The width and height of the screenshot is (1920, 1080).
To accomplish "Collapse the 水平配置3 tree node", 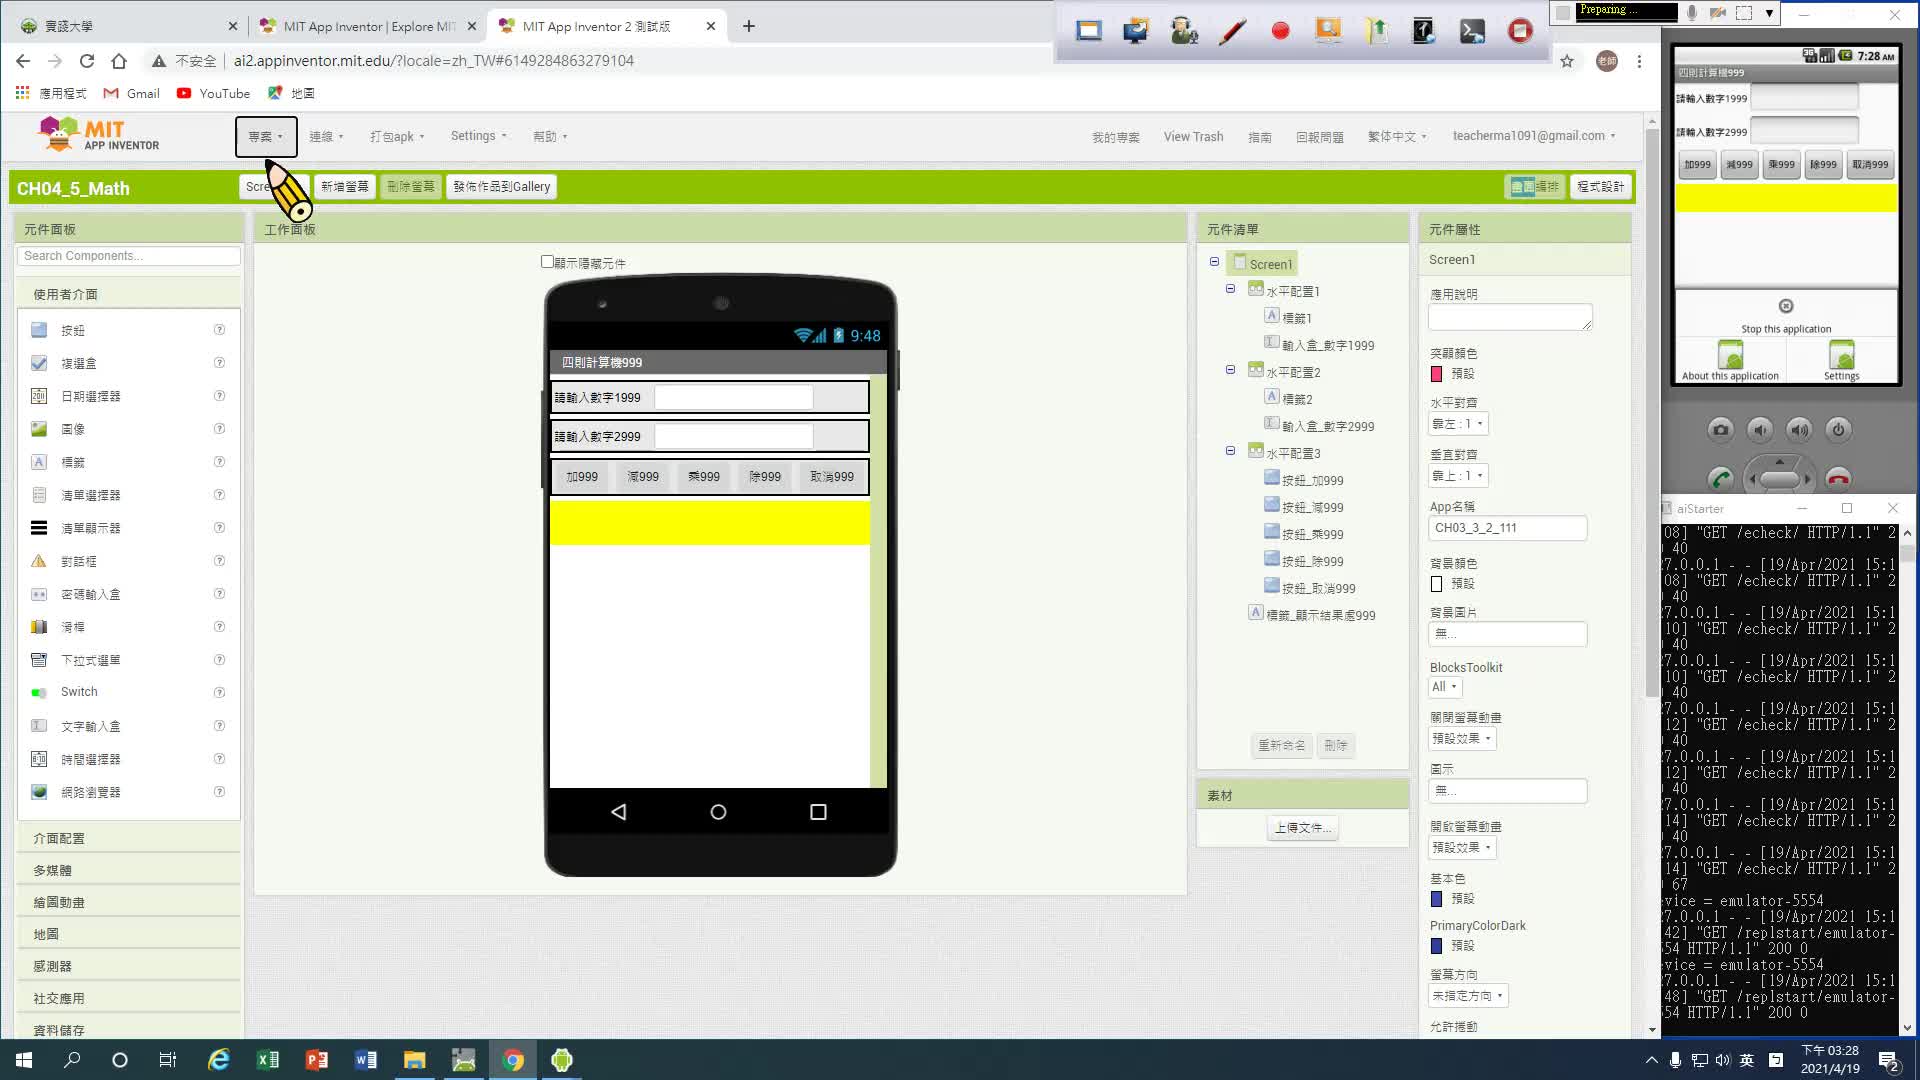I will pyautogui.click(x=1230, y=451).
